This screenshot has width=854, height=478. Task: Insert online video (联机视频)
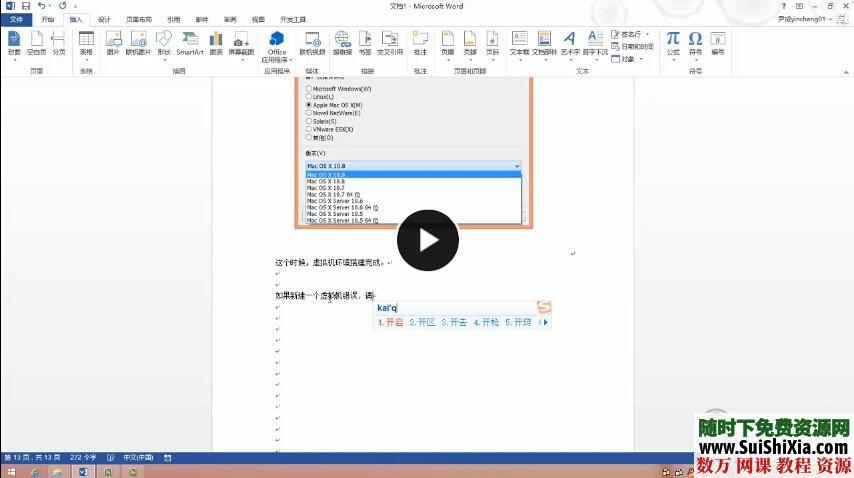(x=312, y=44)
